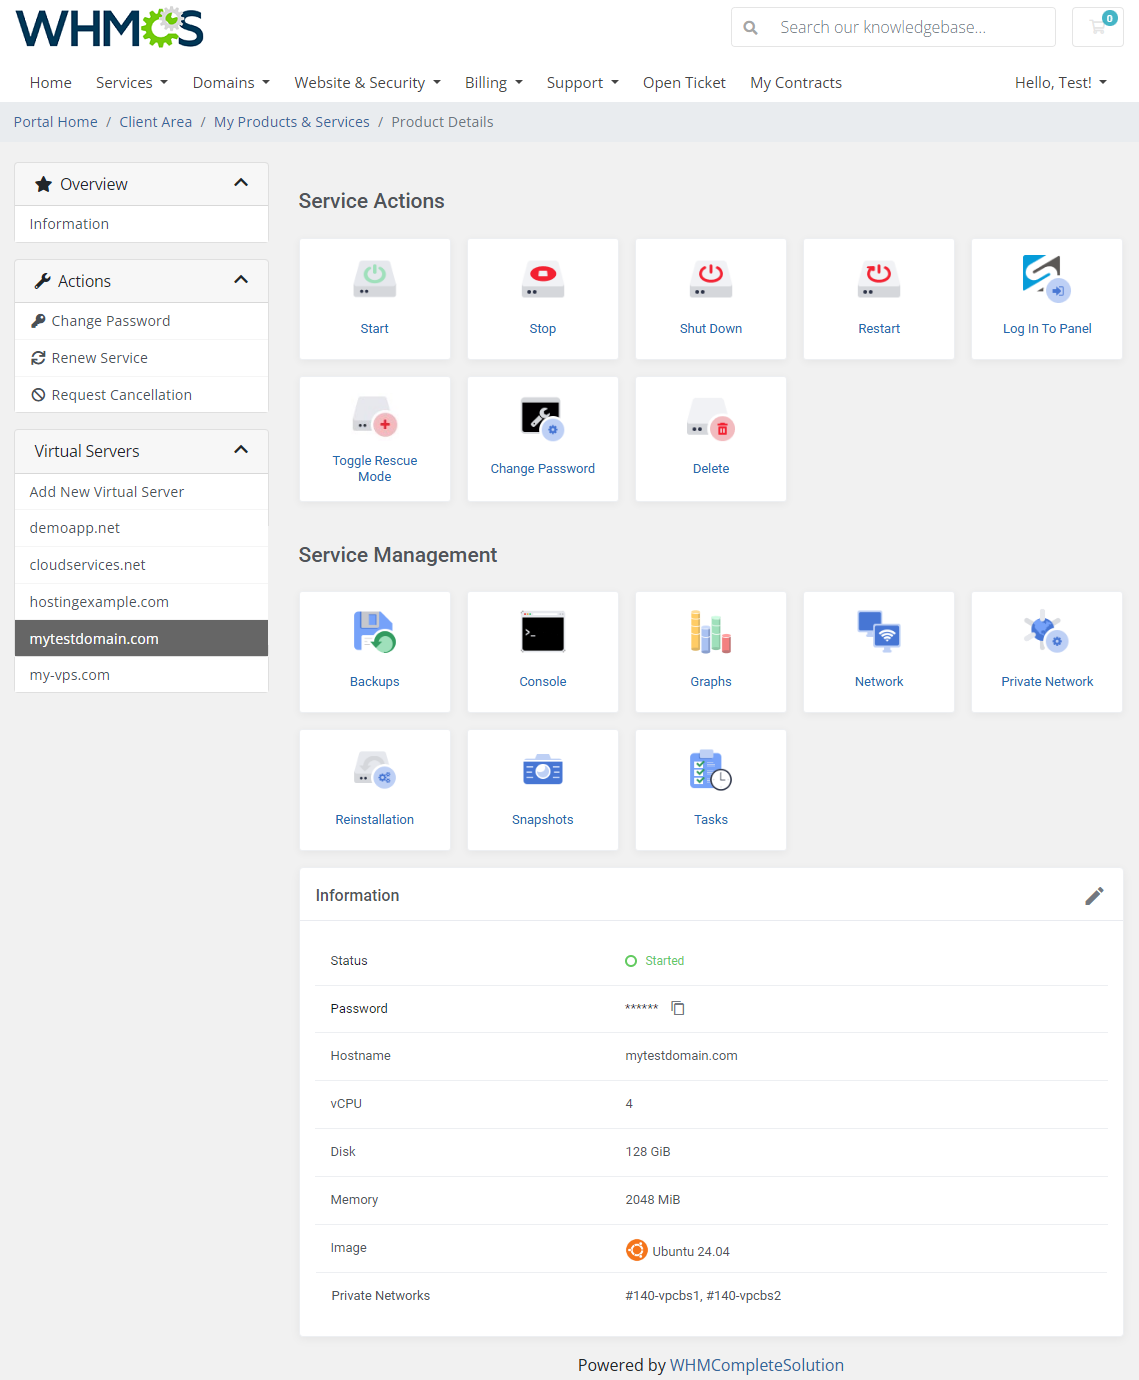Select mytestdomain.com from the server list
The image size is (1139, 1380).
pos(92,638)
